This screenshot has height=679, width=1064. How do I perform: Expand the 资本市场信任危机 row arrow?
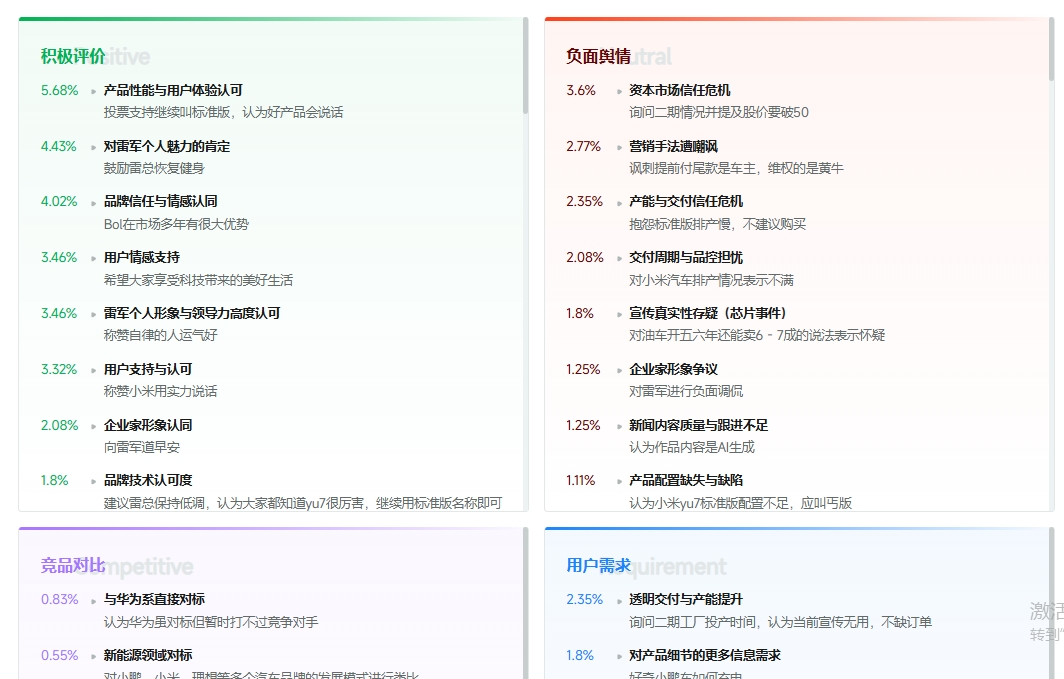(620, 91)
